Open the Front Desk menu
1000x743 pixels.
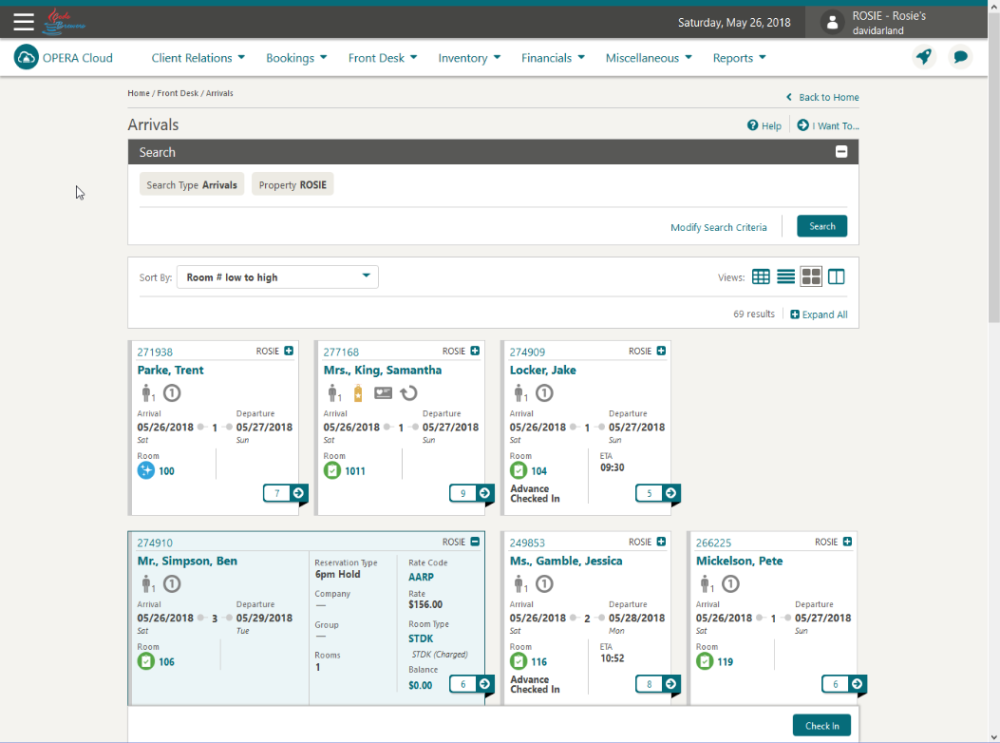[x=383, y=58]
